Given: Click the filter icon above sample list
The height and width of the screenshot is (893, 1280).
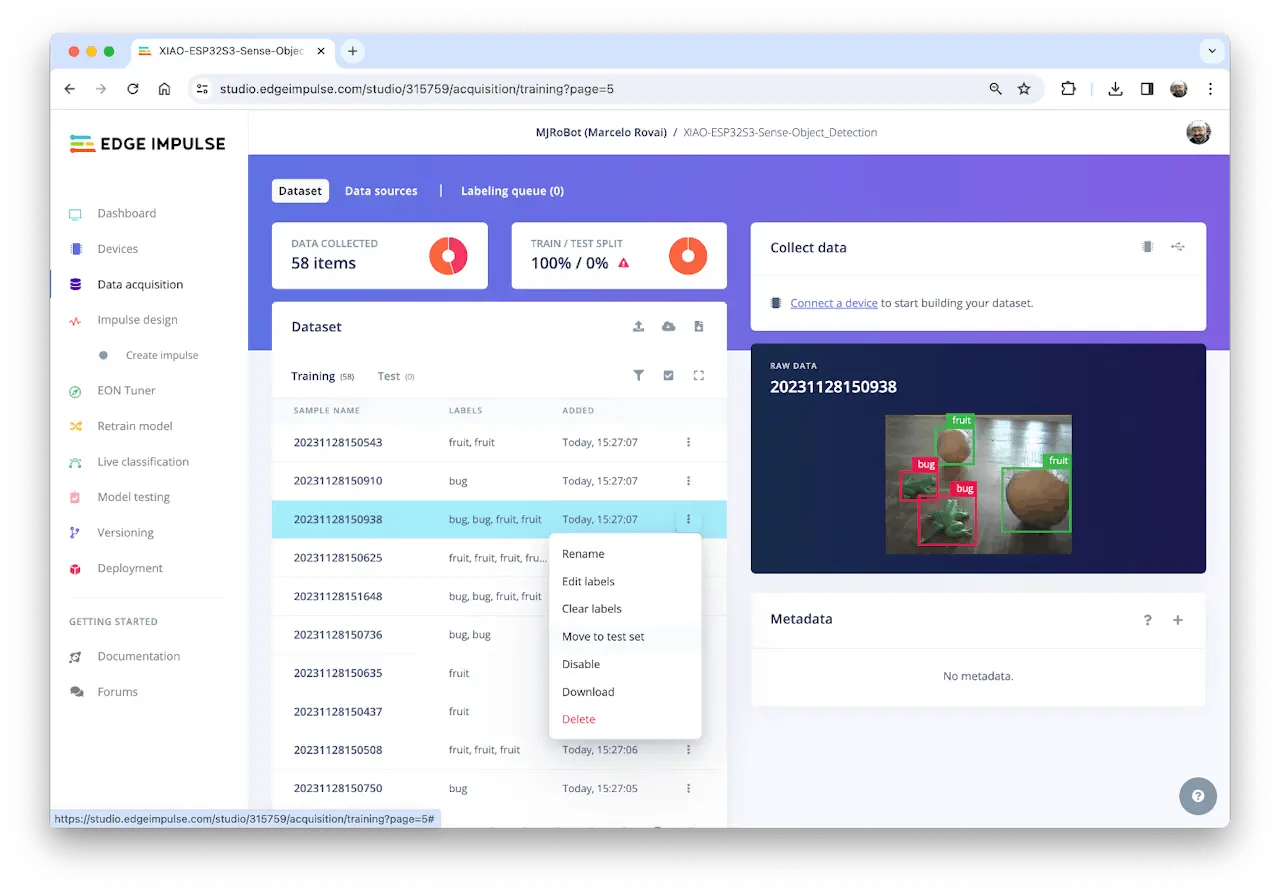Looking at the screenshot, I should (x=638, y=376).
